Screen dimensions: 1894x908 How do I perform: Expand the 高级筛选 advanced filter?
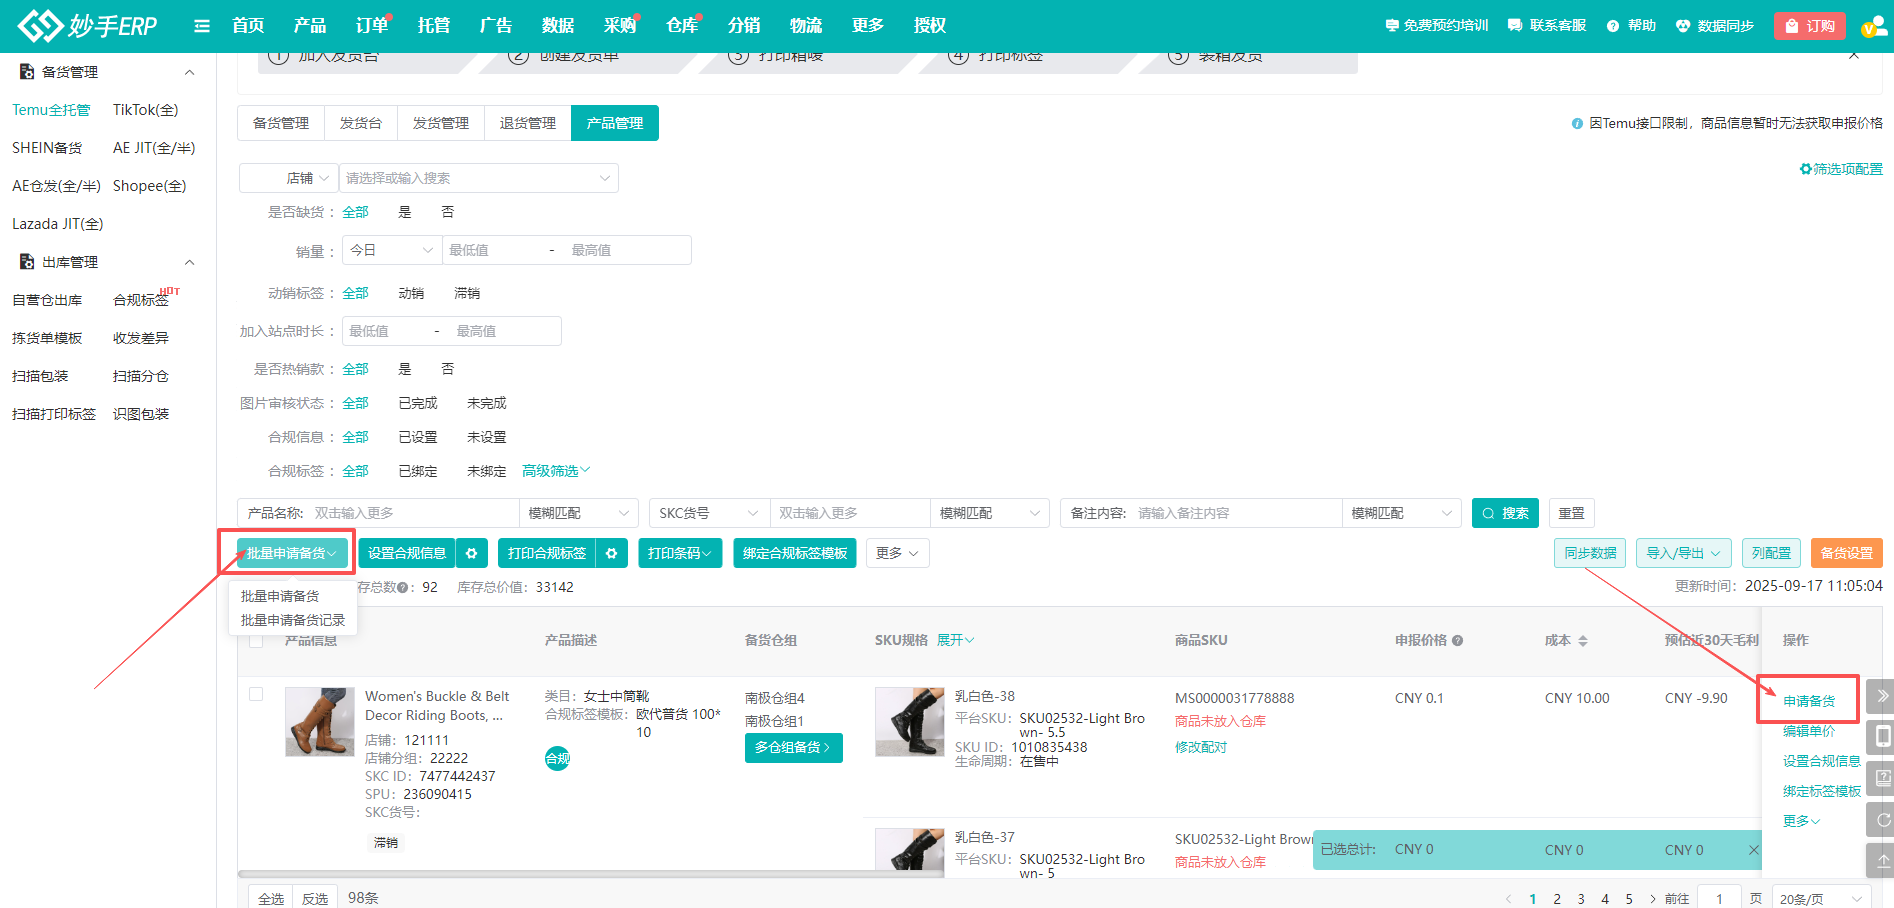556,471
